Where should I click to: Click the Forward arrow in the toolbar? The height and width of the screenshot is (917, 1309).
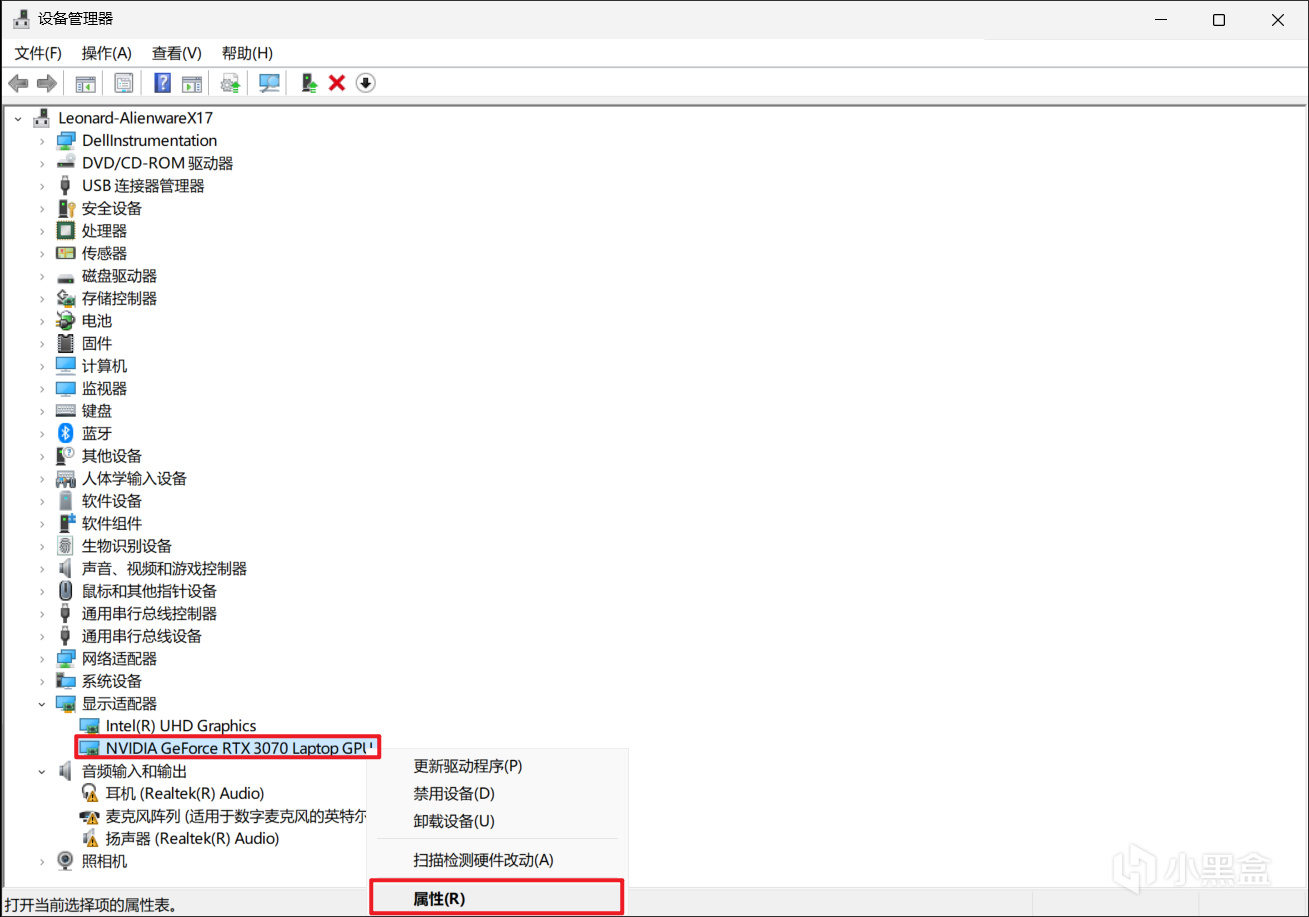(46, 83)
